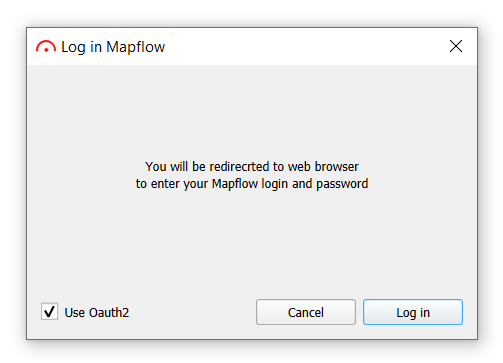Close the Log in Mapflow dialog
This screenshot has height=363, width=503.
(456, 46)
